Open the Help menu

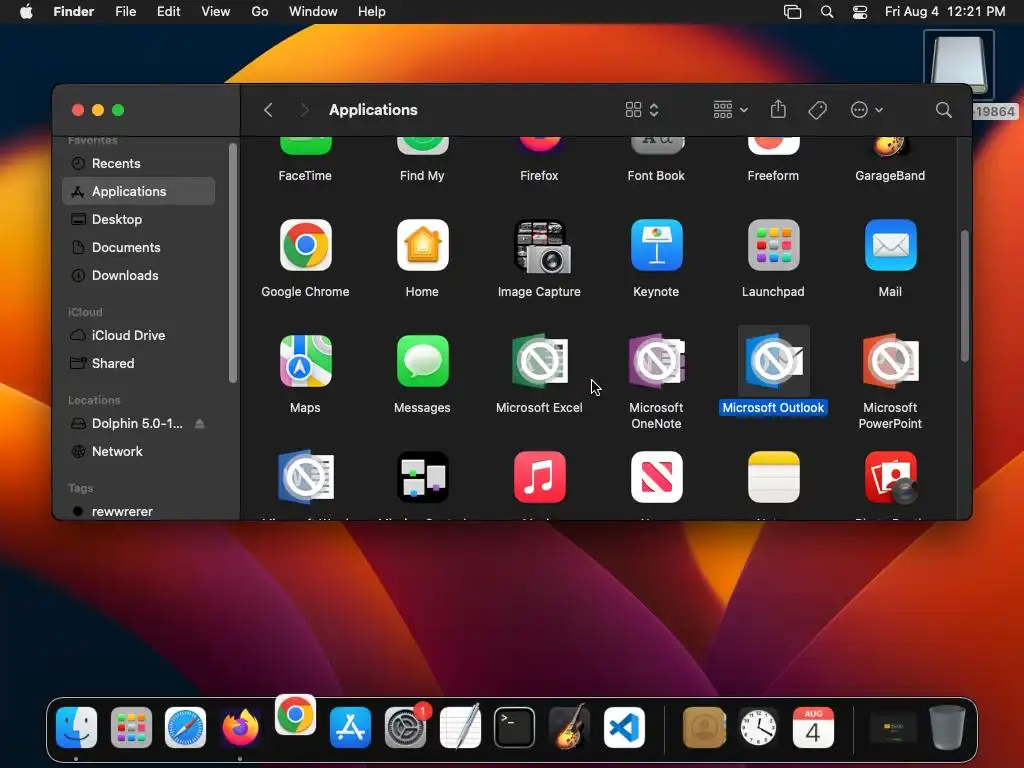click(x=372, y=12)
